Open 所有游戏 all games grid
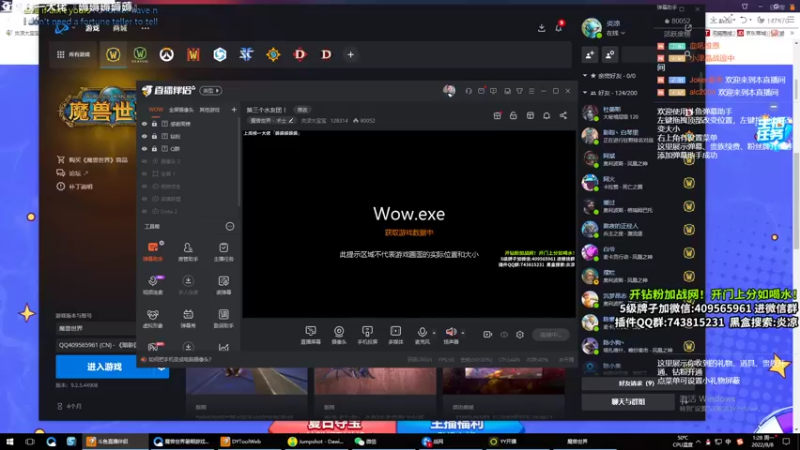The image size is (800, 450). [x=73, y=55]
